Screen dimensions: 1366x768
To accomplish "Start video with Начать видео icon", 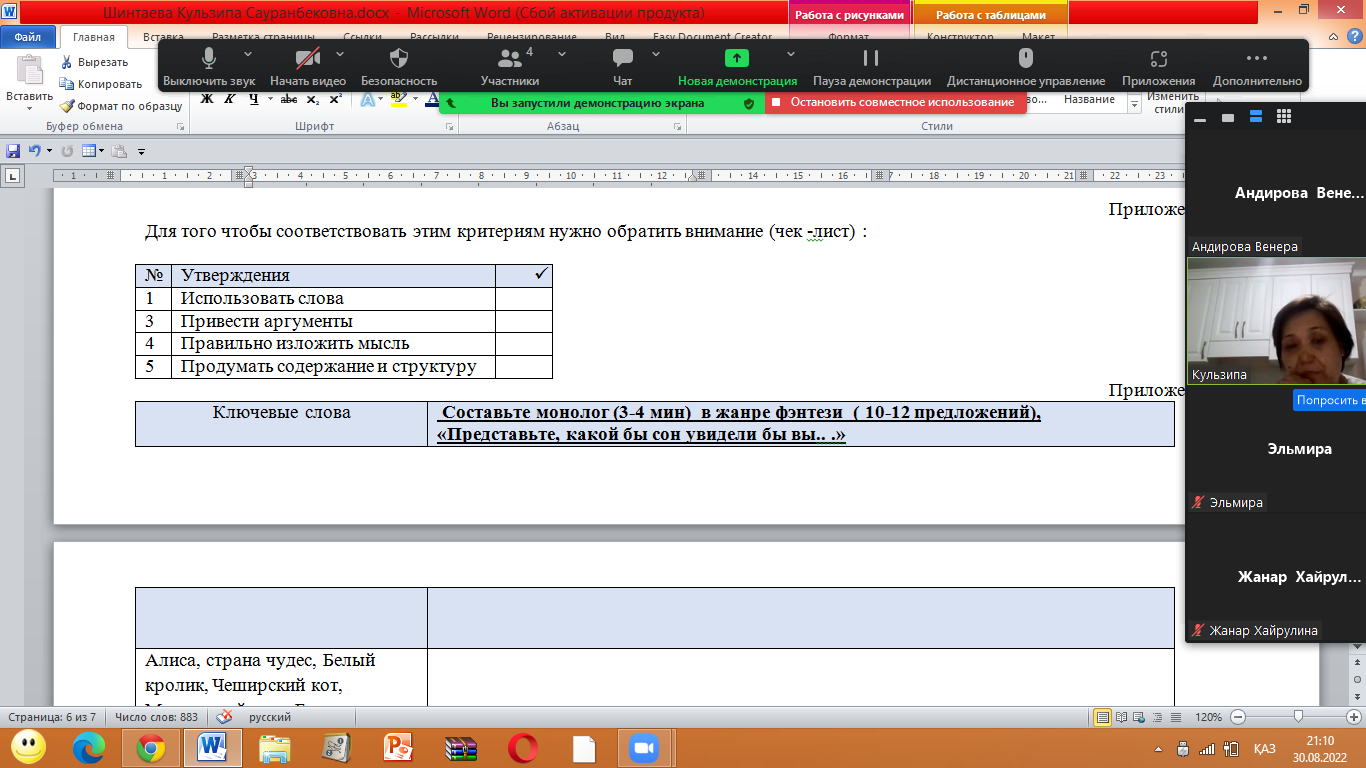I will (x=308, y=66).
